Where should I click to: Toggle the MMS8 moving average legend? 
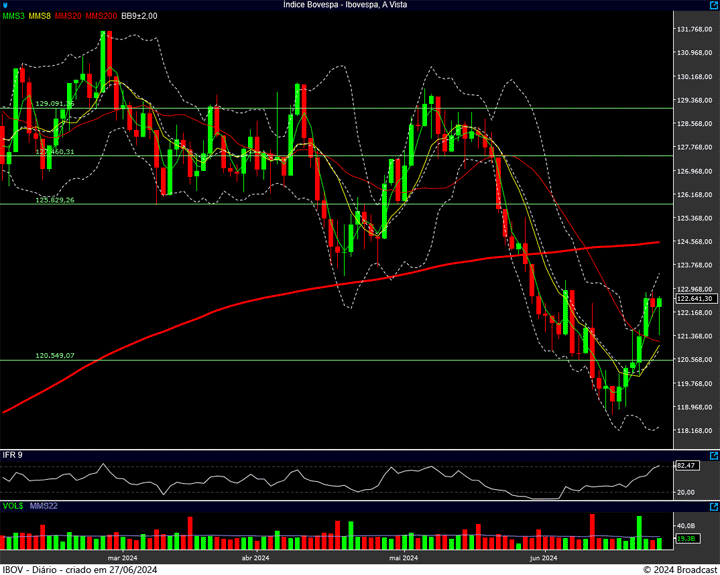click(x=40, y=17)
